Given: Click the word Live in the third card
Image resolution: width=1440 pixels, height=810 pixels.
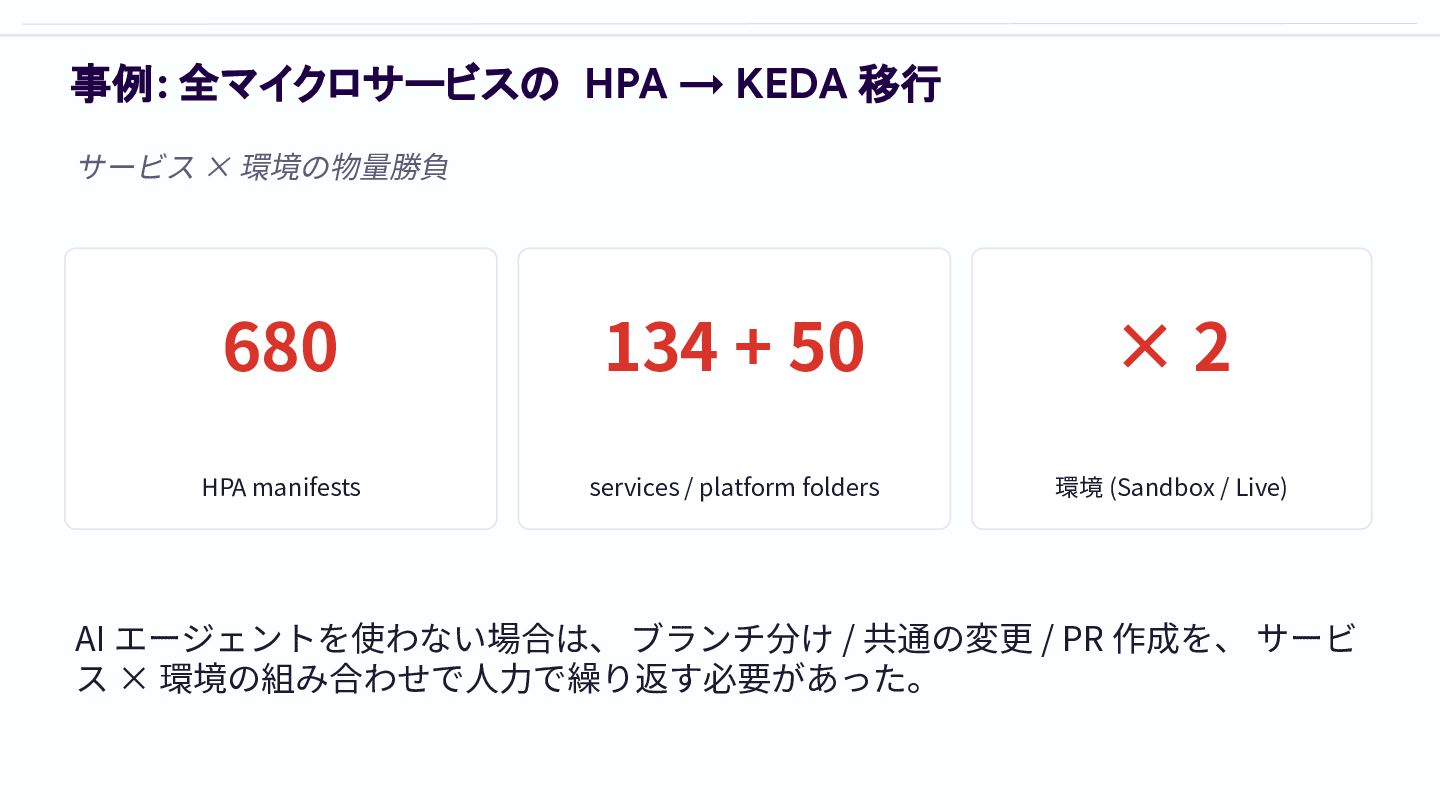Looking at the screenshot, I should [x=1257, y=487].
